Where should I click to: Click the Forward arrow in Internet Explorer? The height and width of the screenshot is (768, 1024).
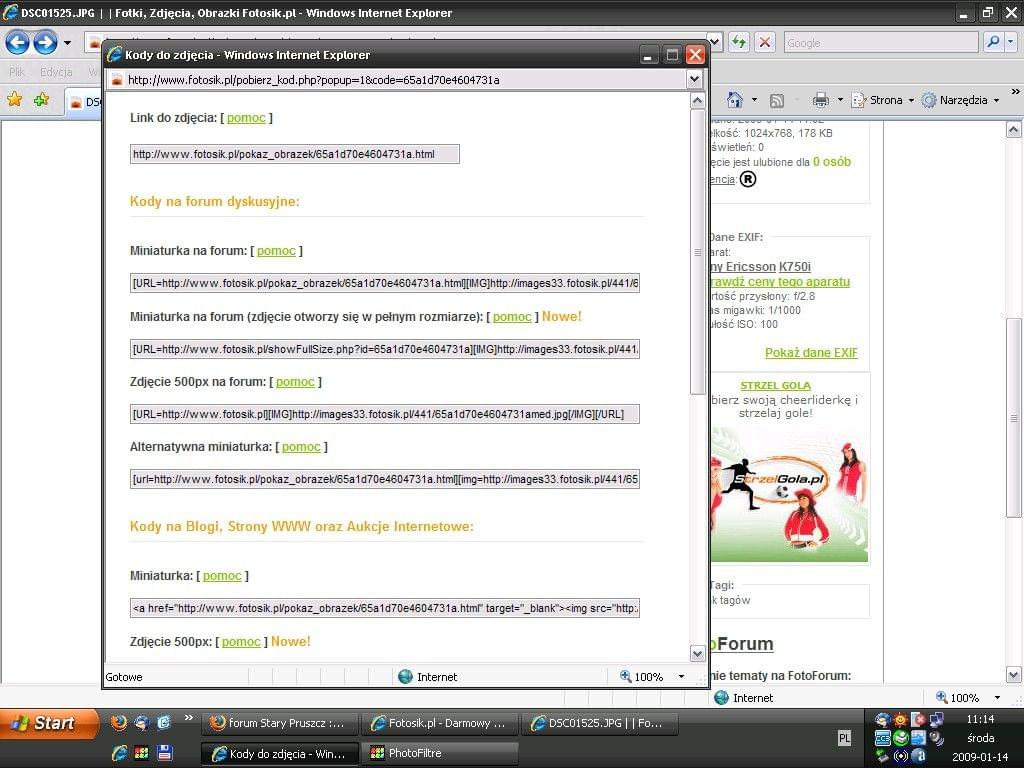45,43
